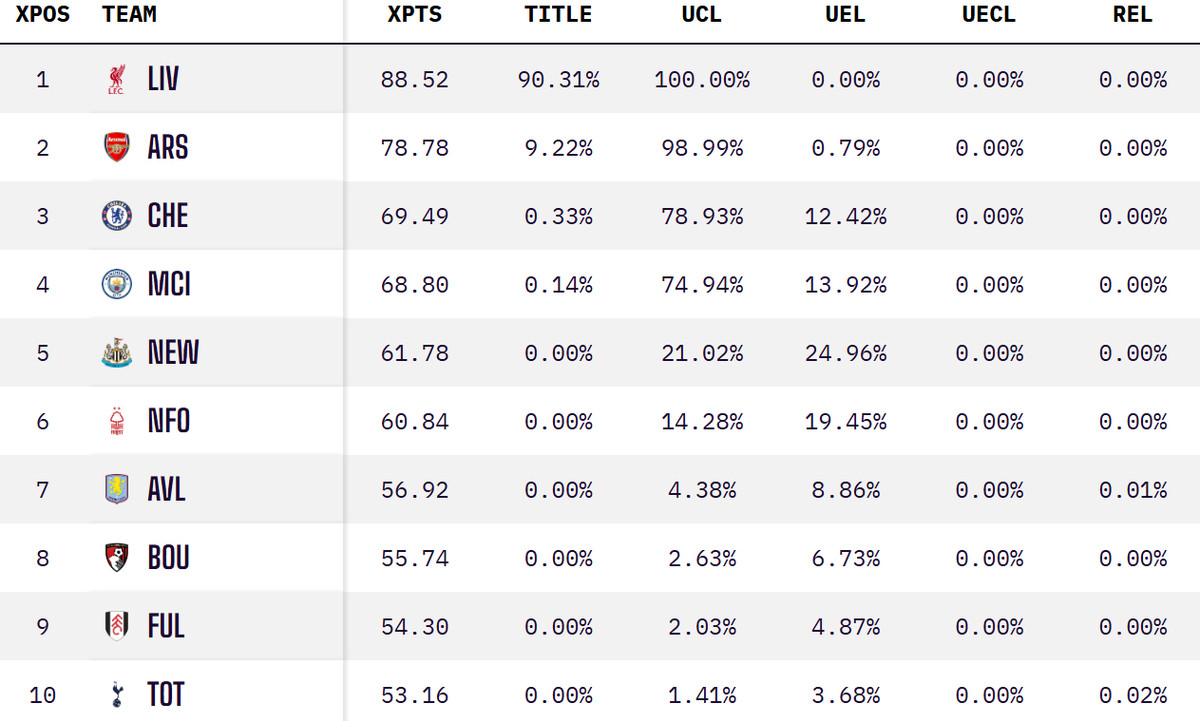Click the Bournemouth club crest icon

[x=117, y=558]
